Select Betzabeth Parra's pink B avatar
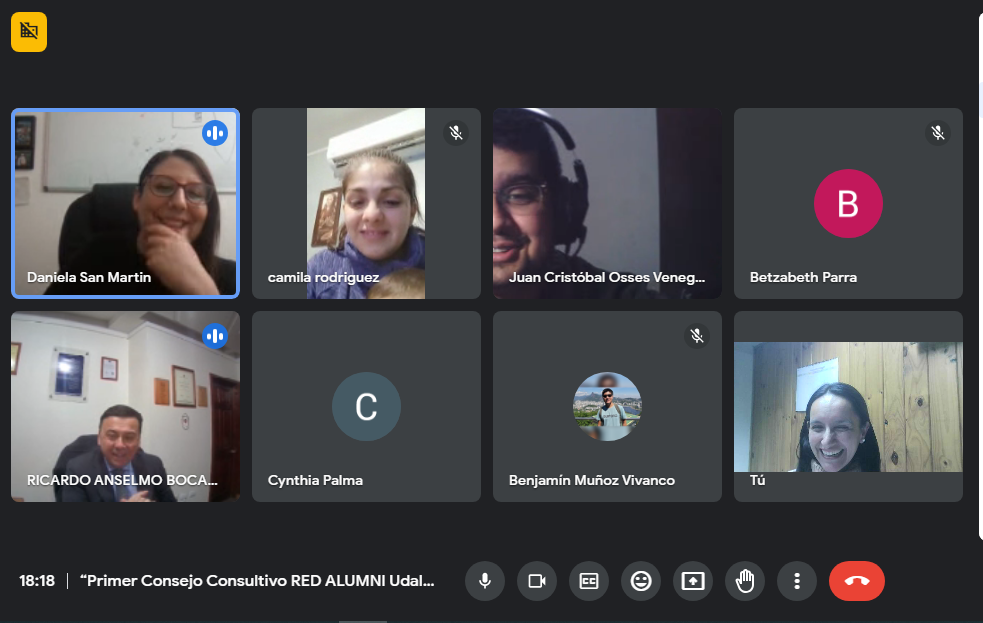Screen dimensions: 983x623 [848, 204]
